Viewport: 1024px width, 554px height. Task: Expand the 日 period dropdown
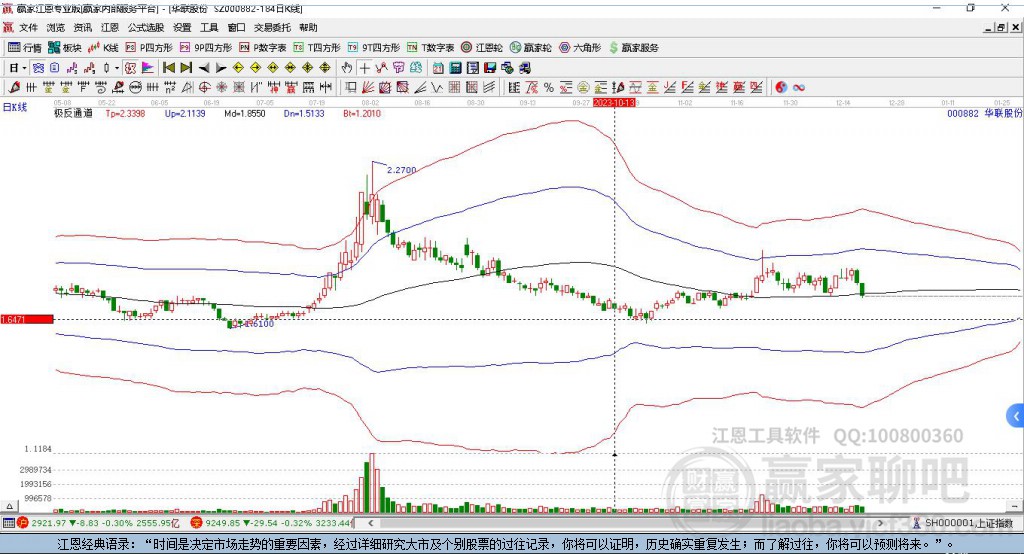click(24, 68)
